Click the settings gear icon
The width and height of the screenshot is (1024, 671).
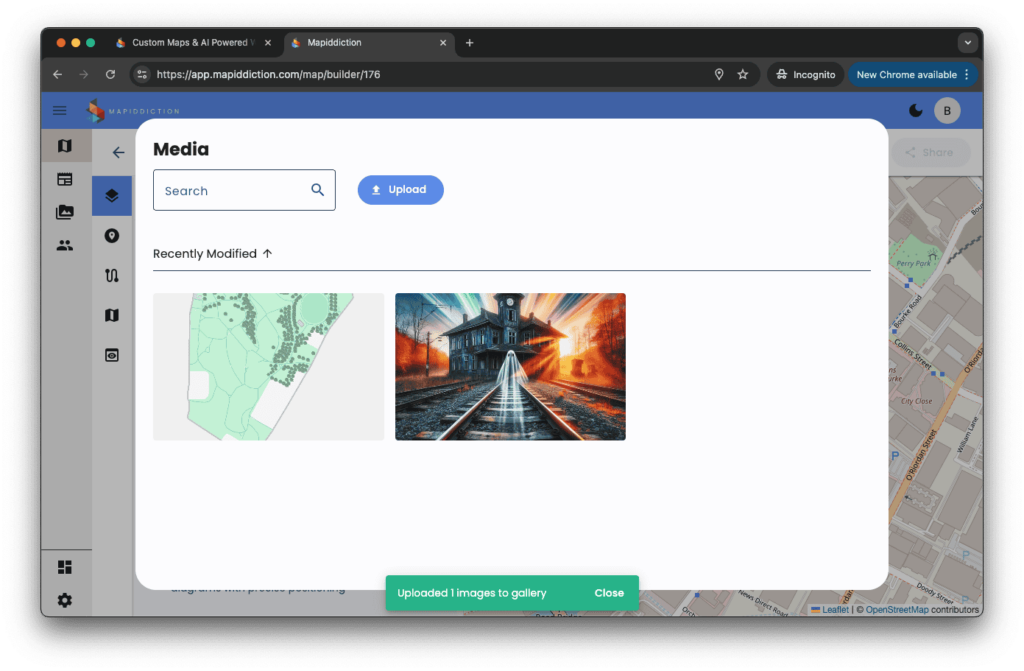click(x=65, y=600)
